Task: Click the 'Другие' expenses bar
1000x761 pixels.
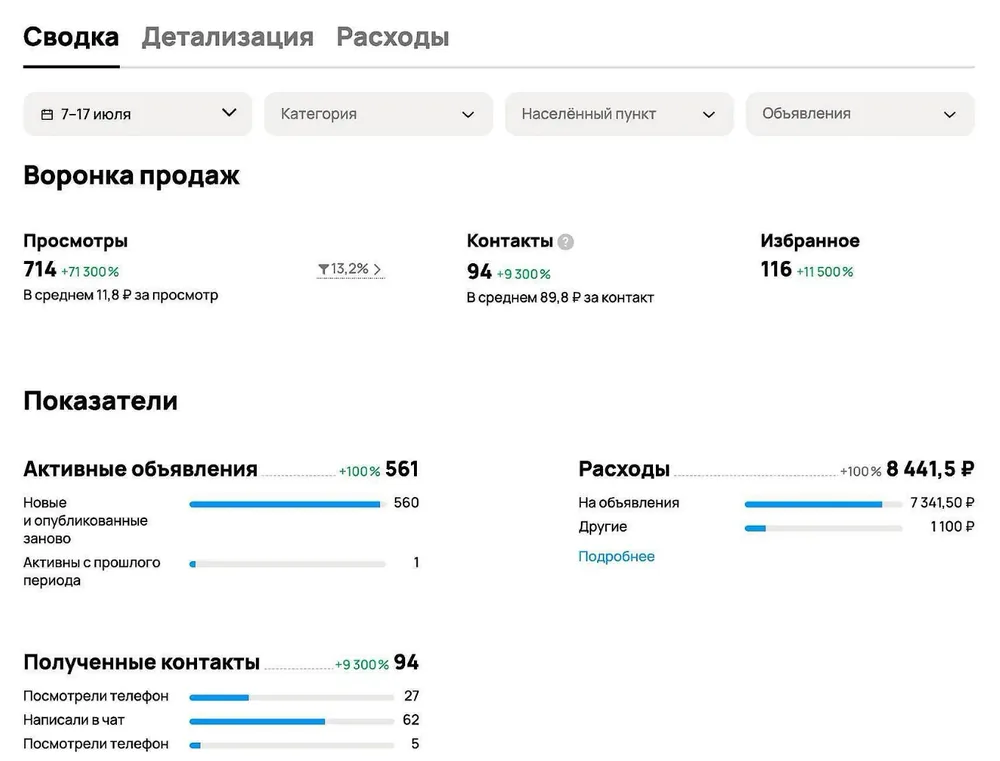Action: [x=823, y=528]
